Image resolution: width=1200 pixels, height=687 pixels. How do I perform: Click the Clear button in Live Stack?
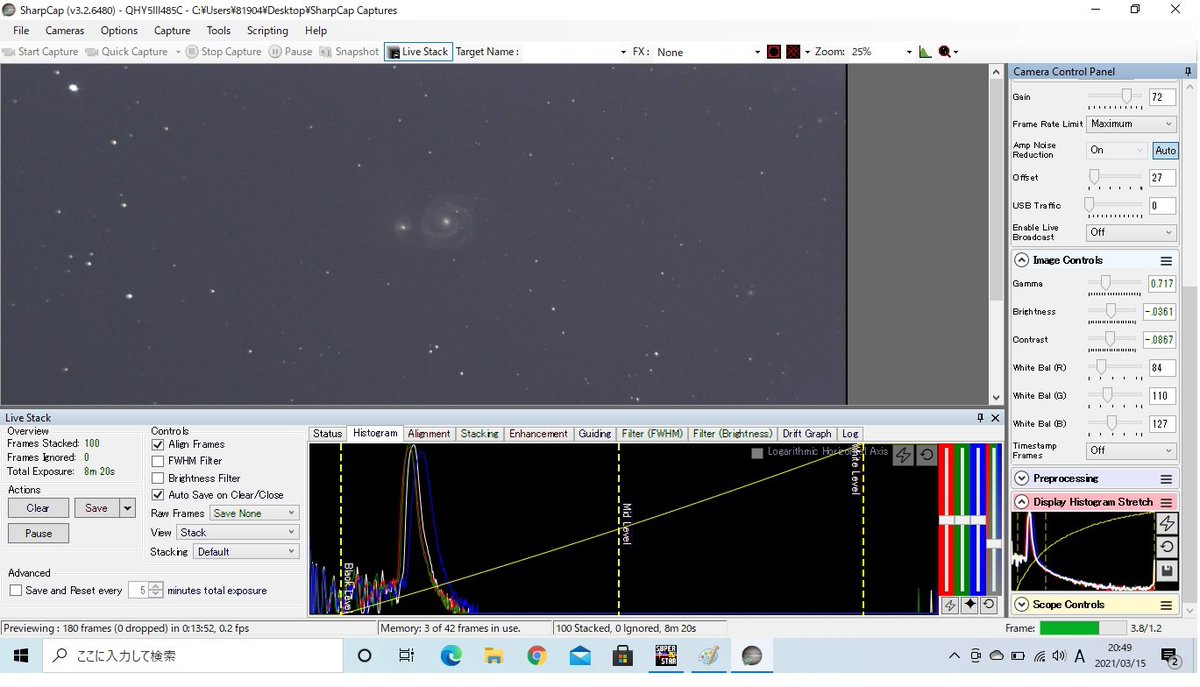coord(38,508)
